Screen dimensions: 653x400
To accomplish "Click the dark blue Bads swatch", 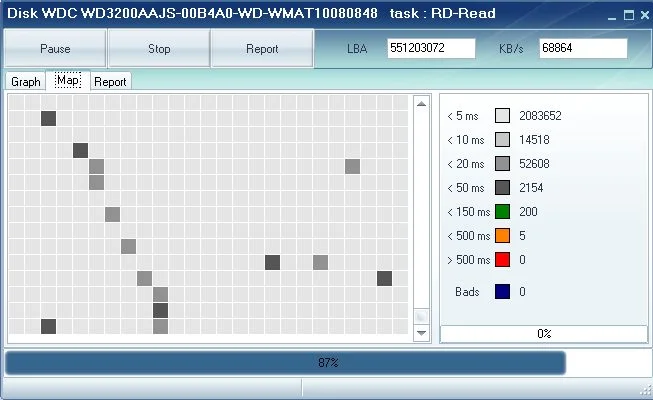I will [x=502, y=291].
